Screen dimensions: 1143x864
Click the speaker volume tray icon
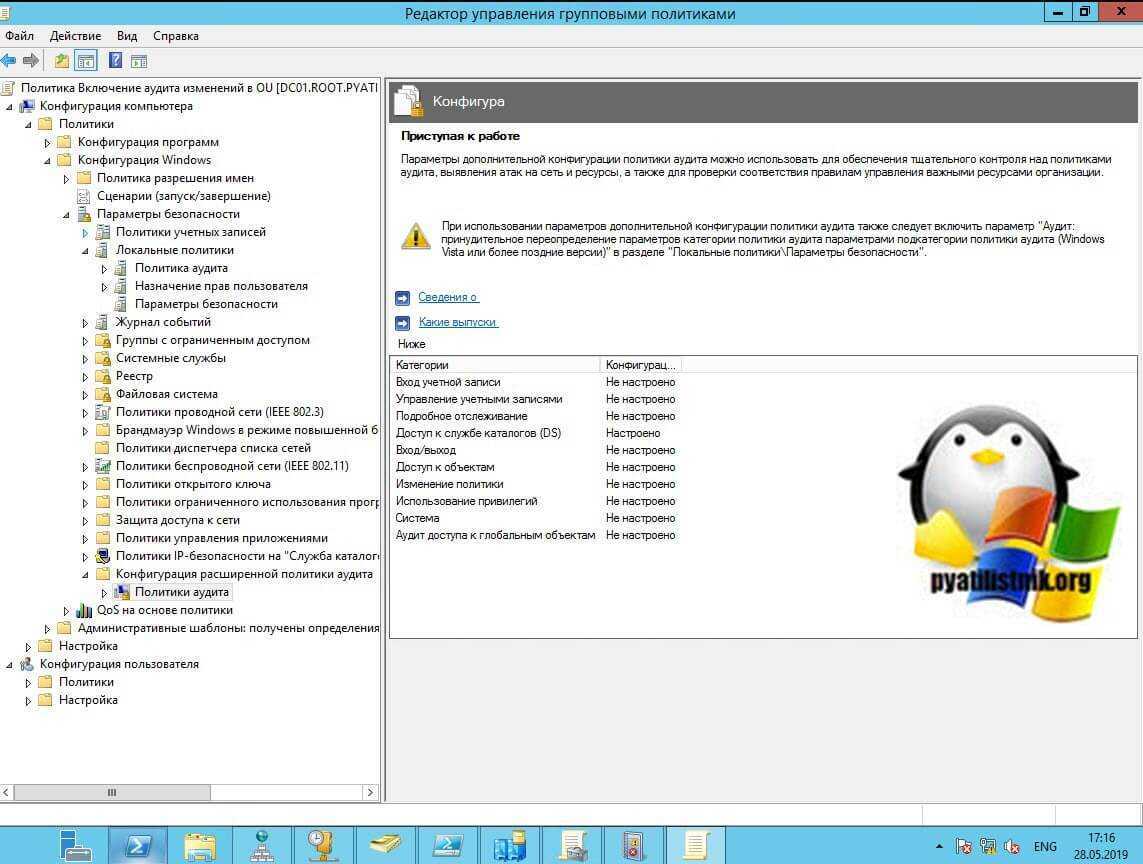[1011, 846]
